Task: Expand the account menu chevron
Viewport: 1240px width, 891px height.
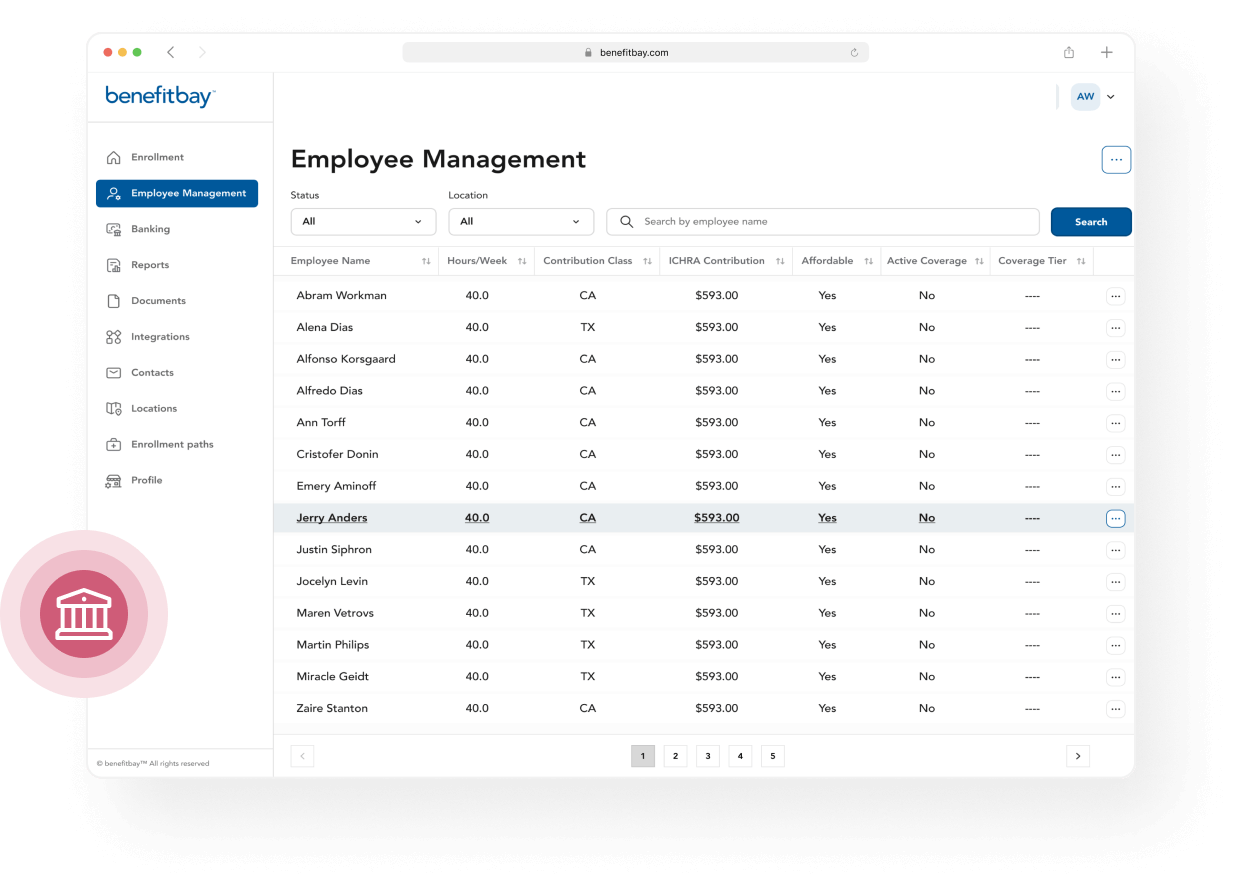Action: click(1111, 97)
